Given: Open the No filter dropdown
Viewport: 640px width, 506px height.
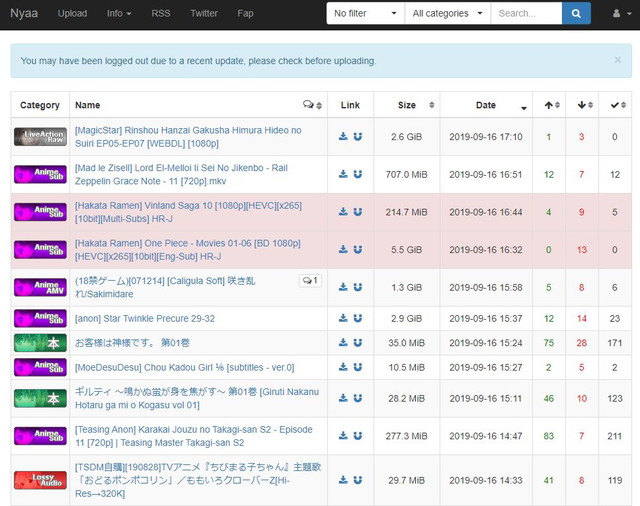Looking at the screenshot, I should tap(365, 13).
